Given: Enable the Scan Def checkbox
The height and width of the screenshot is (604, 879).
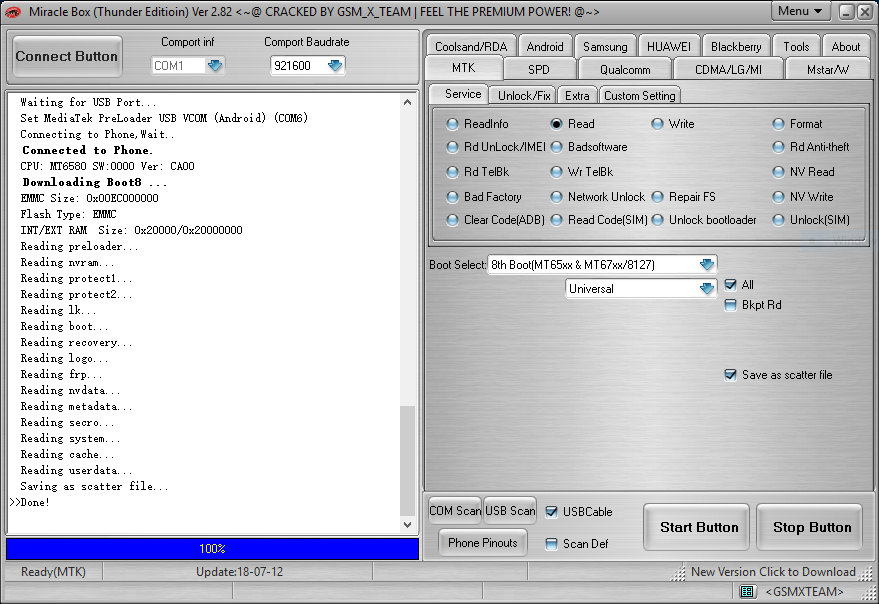Looking at the screenshot, I should 551,543.
